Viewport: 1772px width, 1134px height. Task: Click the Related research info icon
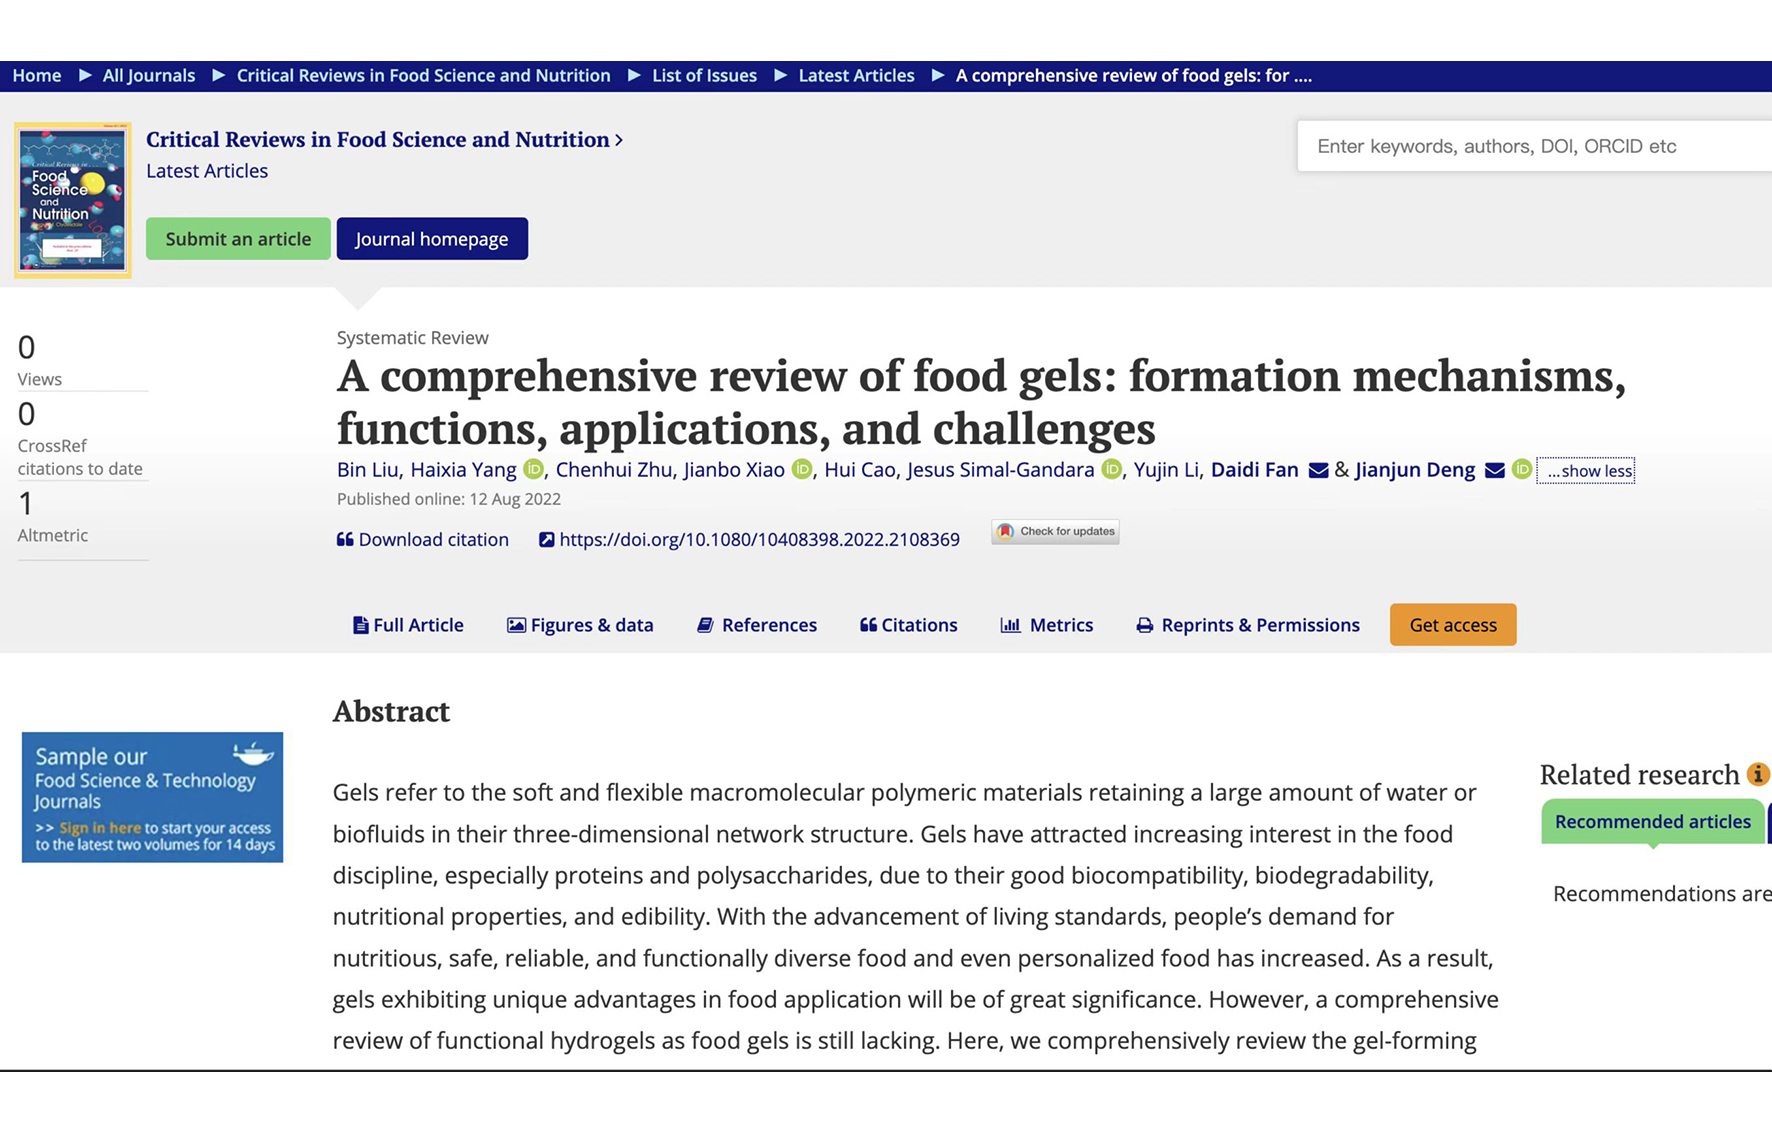(1757, 774)
